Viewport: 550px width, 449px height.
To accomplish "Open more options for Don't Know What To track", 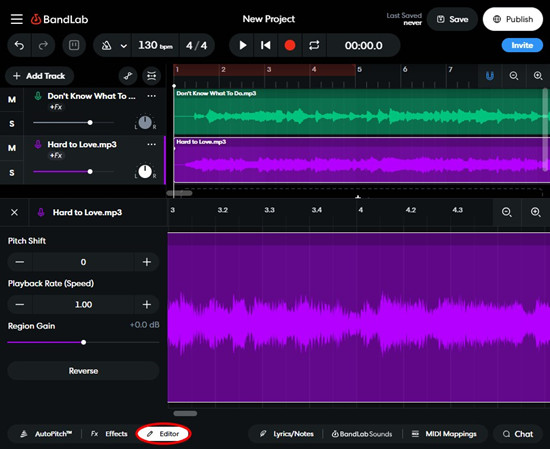I will (x=152, y=96).
